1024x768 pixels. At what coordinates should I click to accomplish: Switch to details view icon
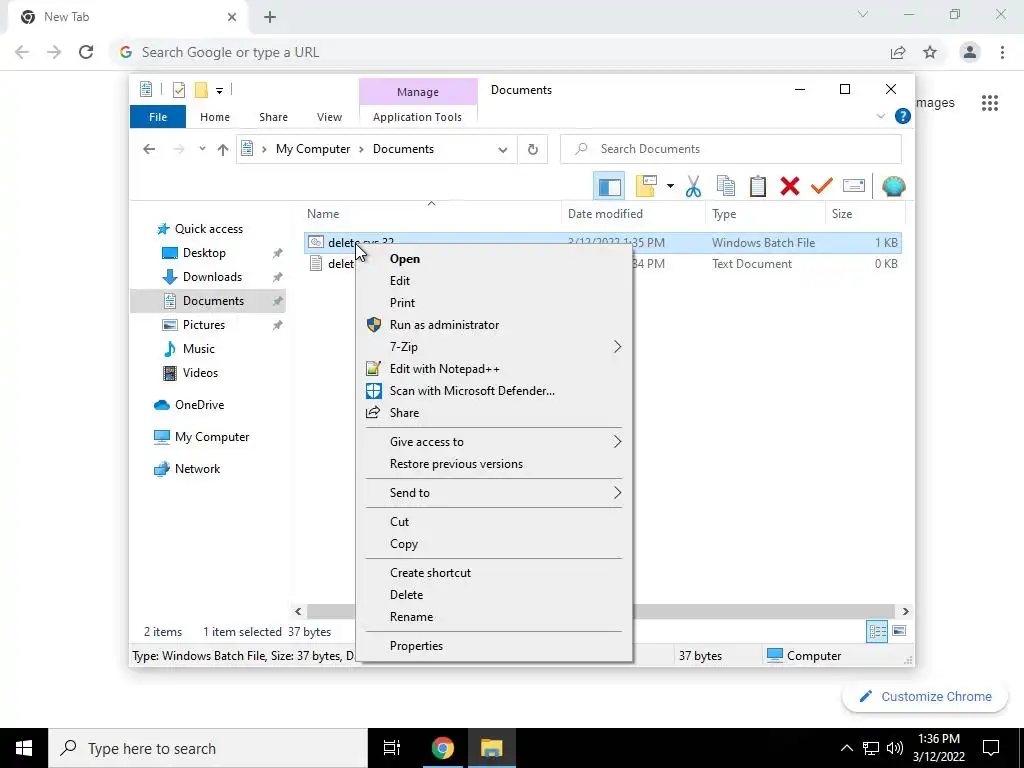coord(877,631)
